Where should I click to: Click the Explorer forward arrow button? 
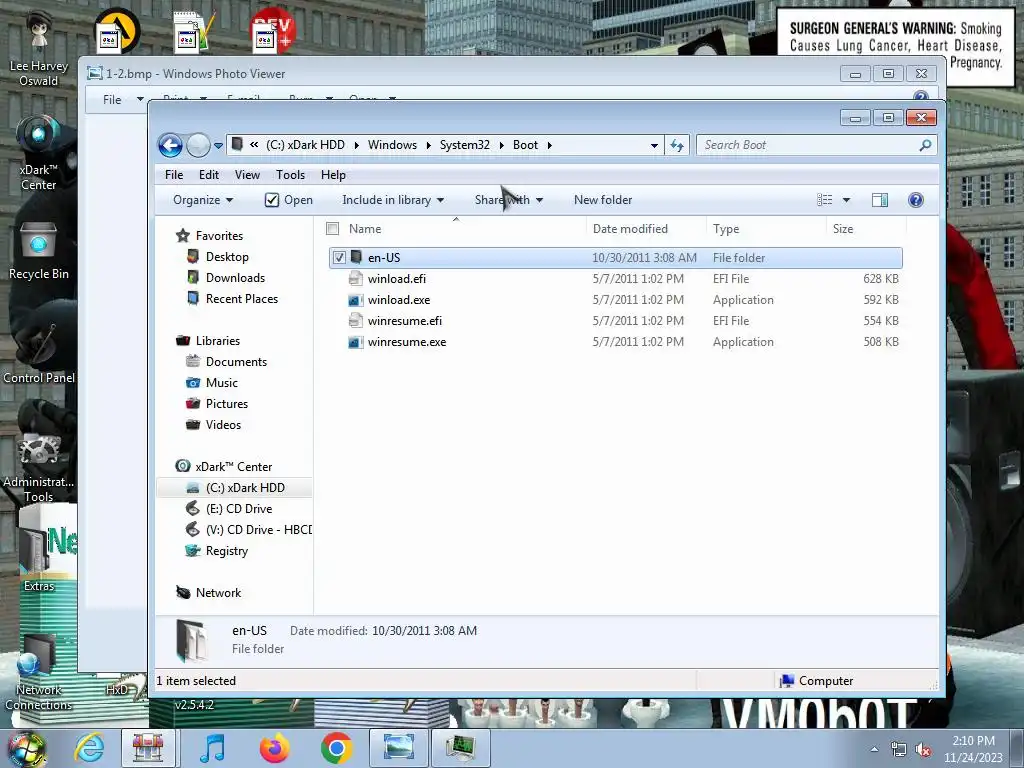click(x=198, y=145)
